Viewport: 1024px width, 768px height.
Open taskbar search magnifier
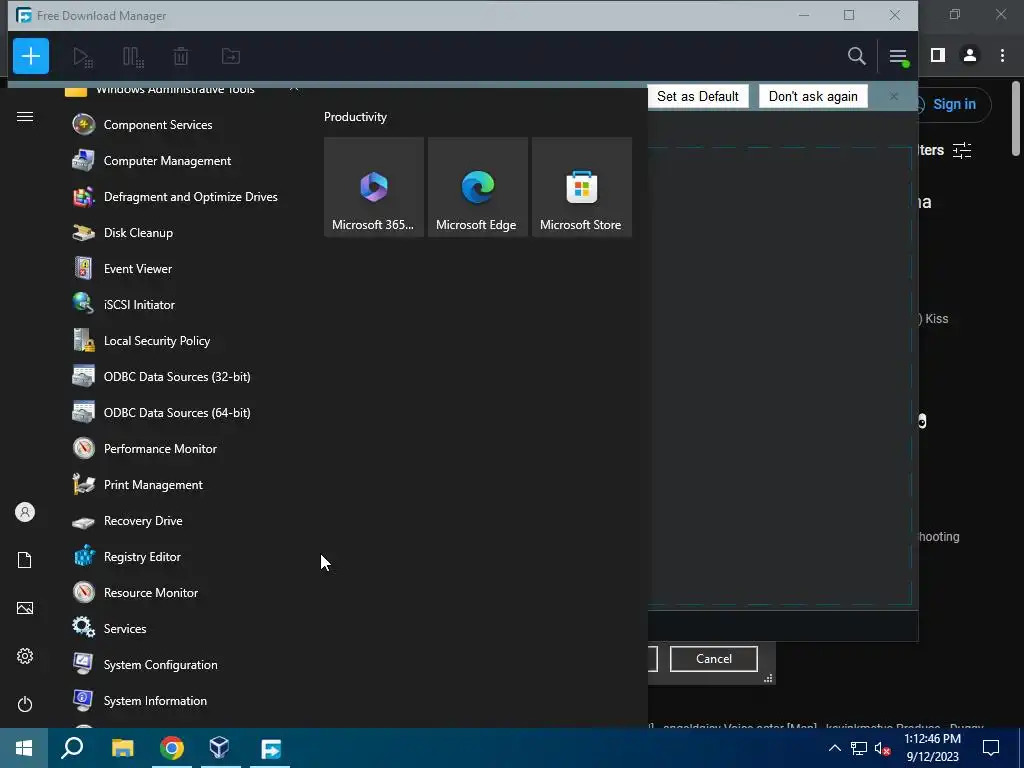72,748
